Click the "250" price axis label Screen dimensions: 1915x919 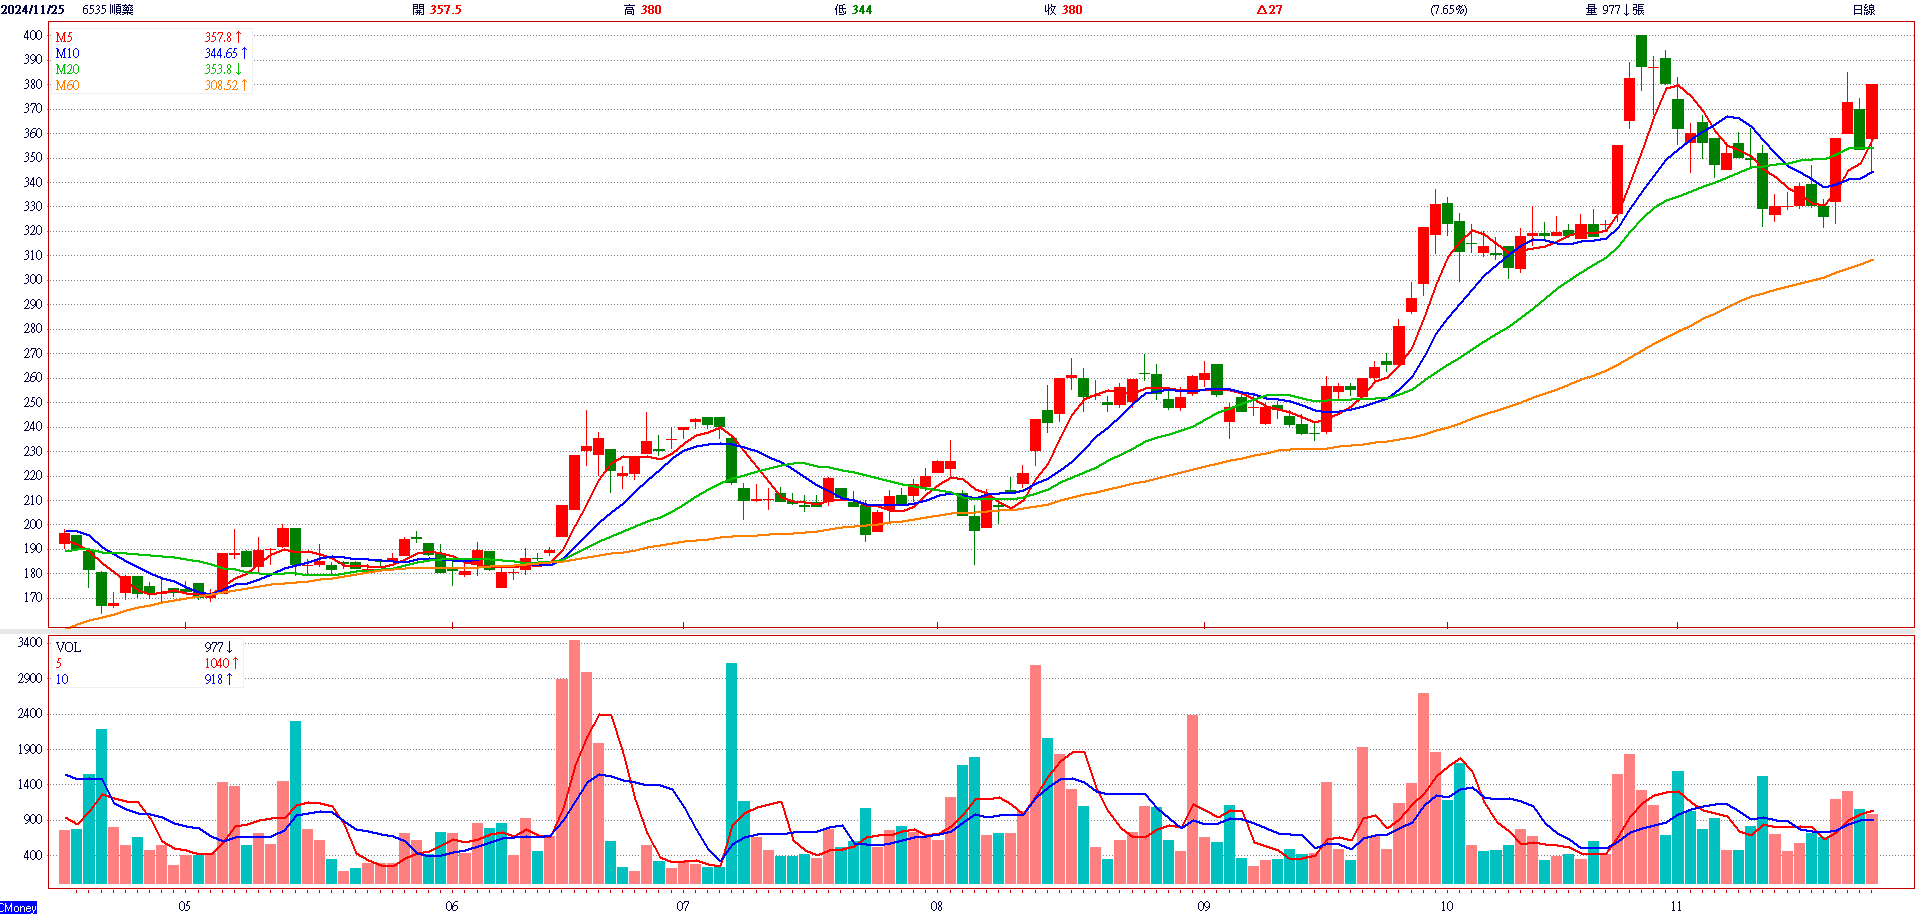[33, 402]
